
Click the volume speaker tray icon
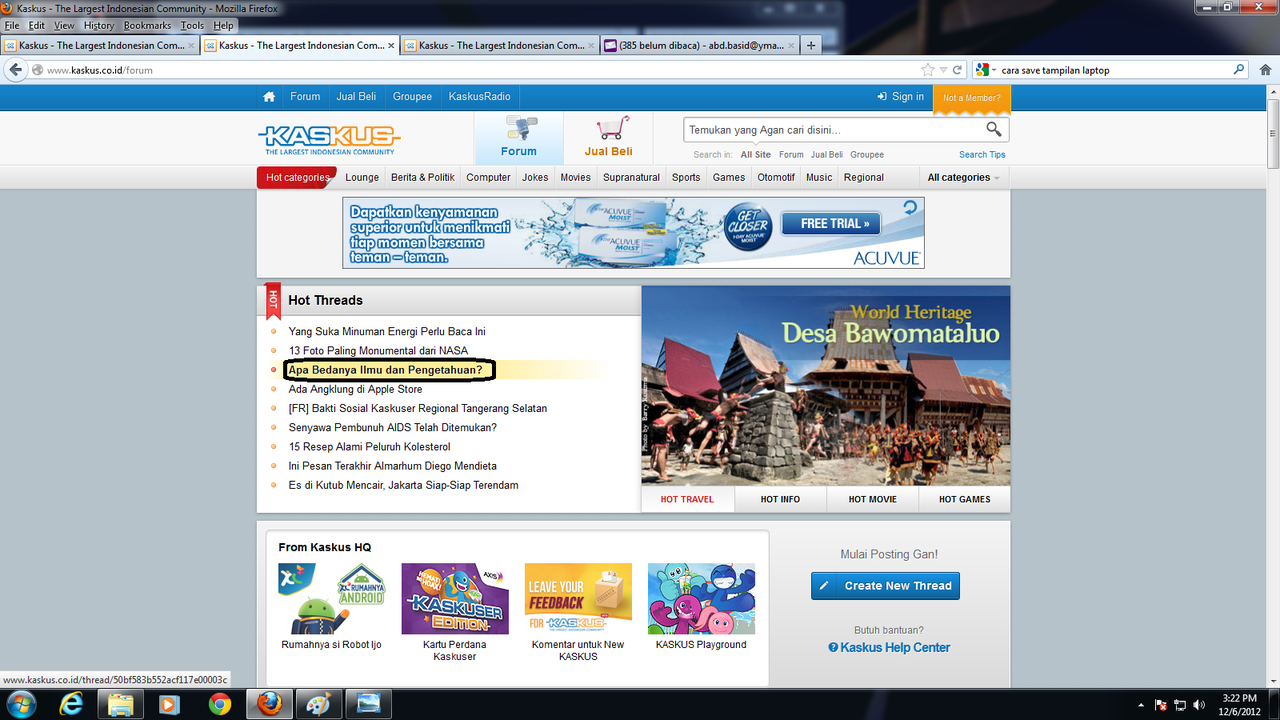pos(1197,704)
